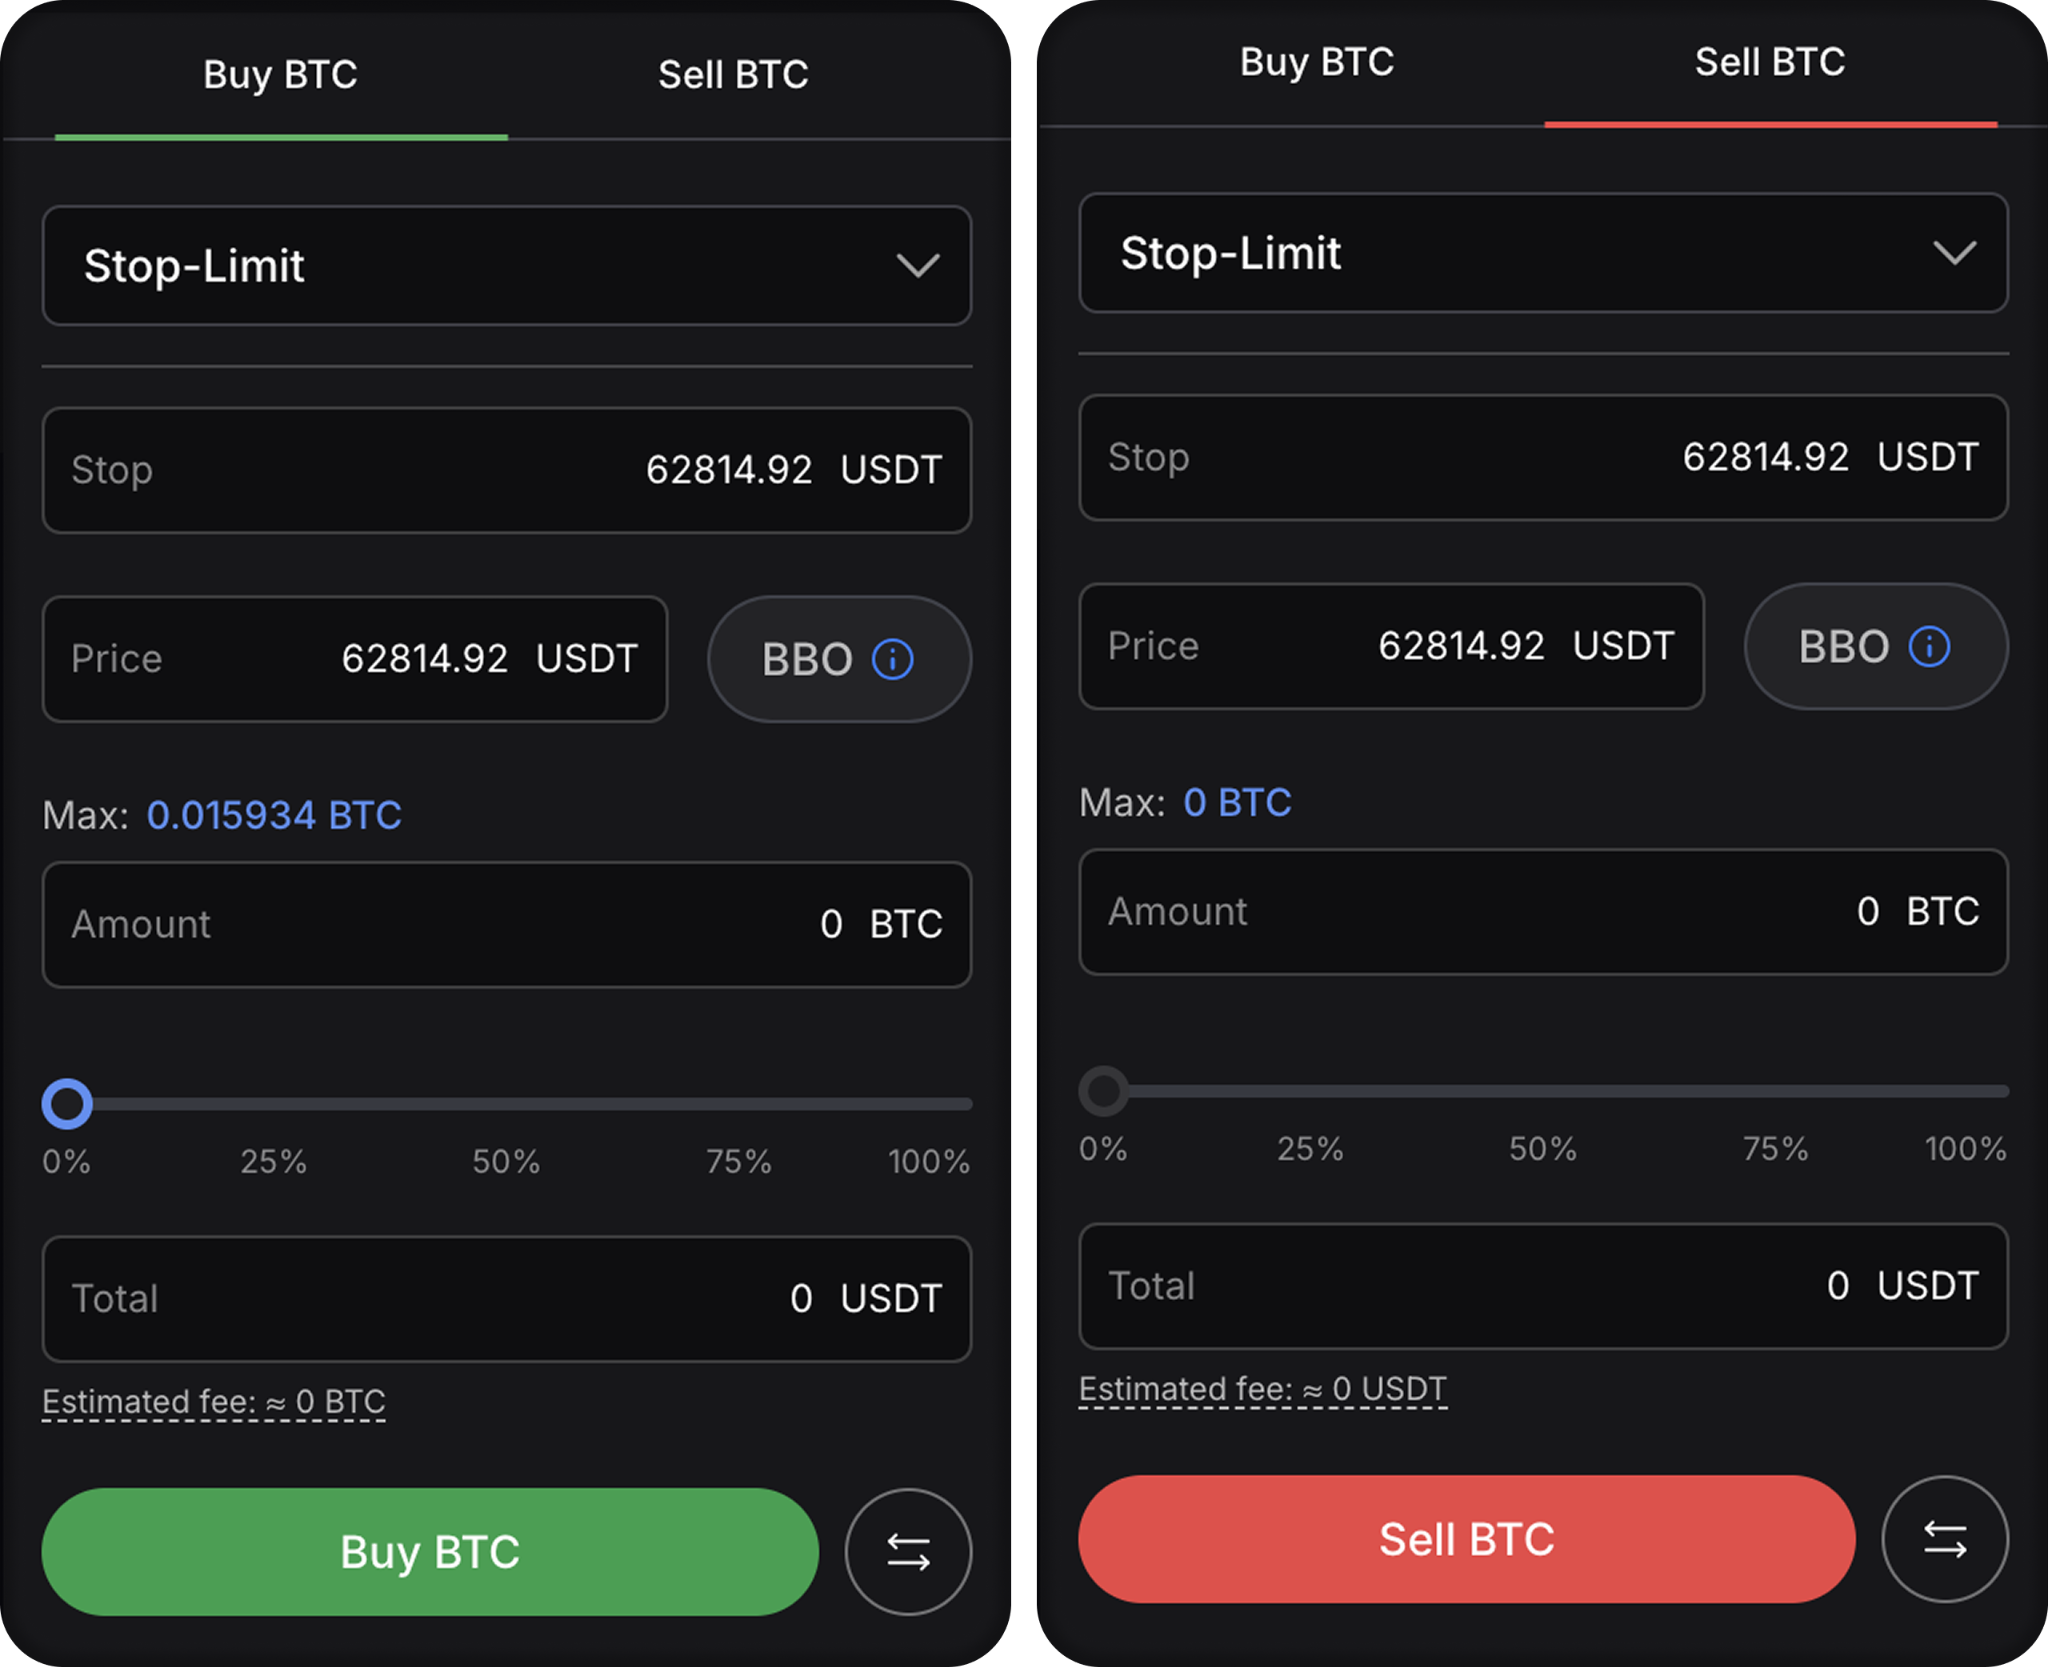This screenshot has width=2048, height=1667.
Task: Click the swap arrows icon beside Sell BTC
Action: (1945, 1538)
